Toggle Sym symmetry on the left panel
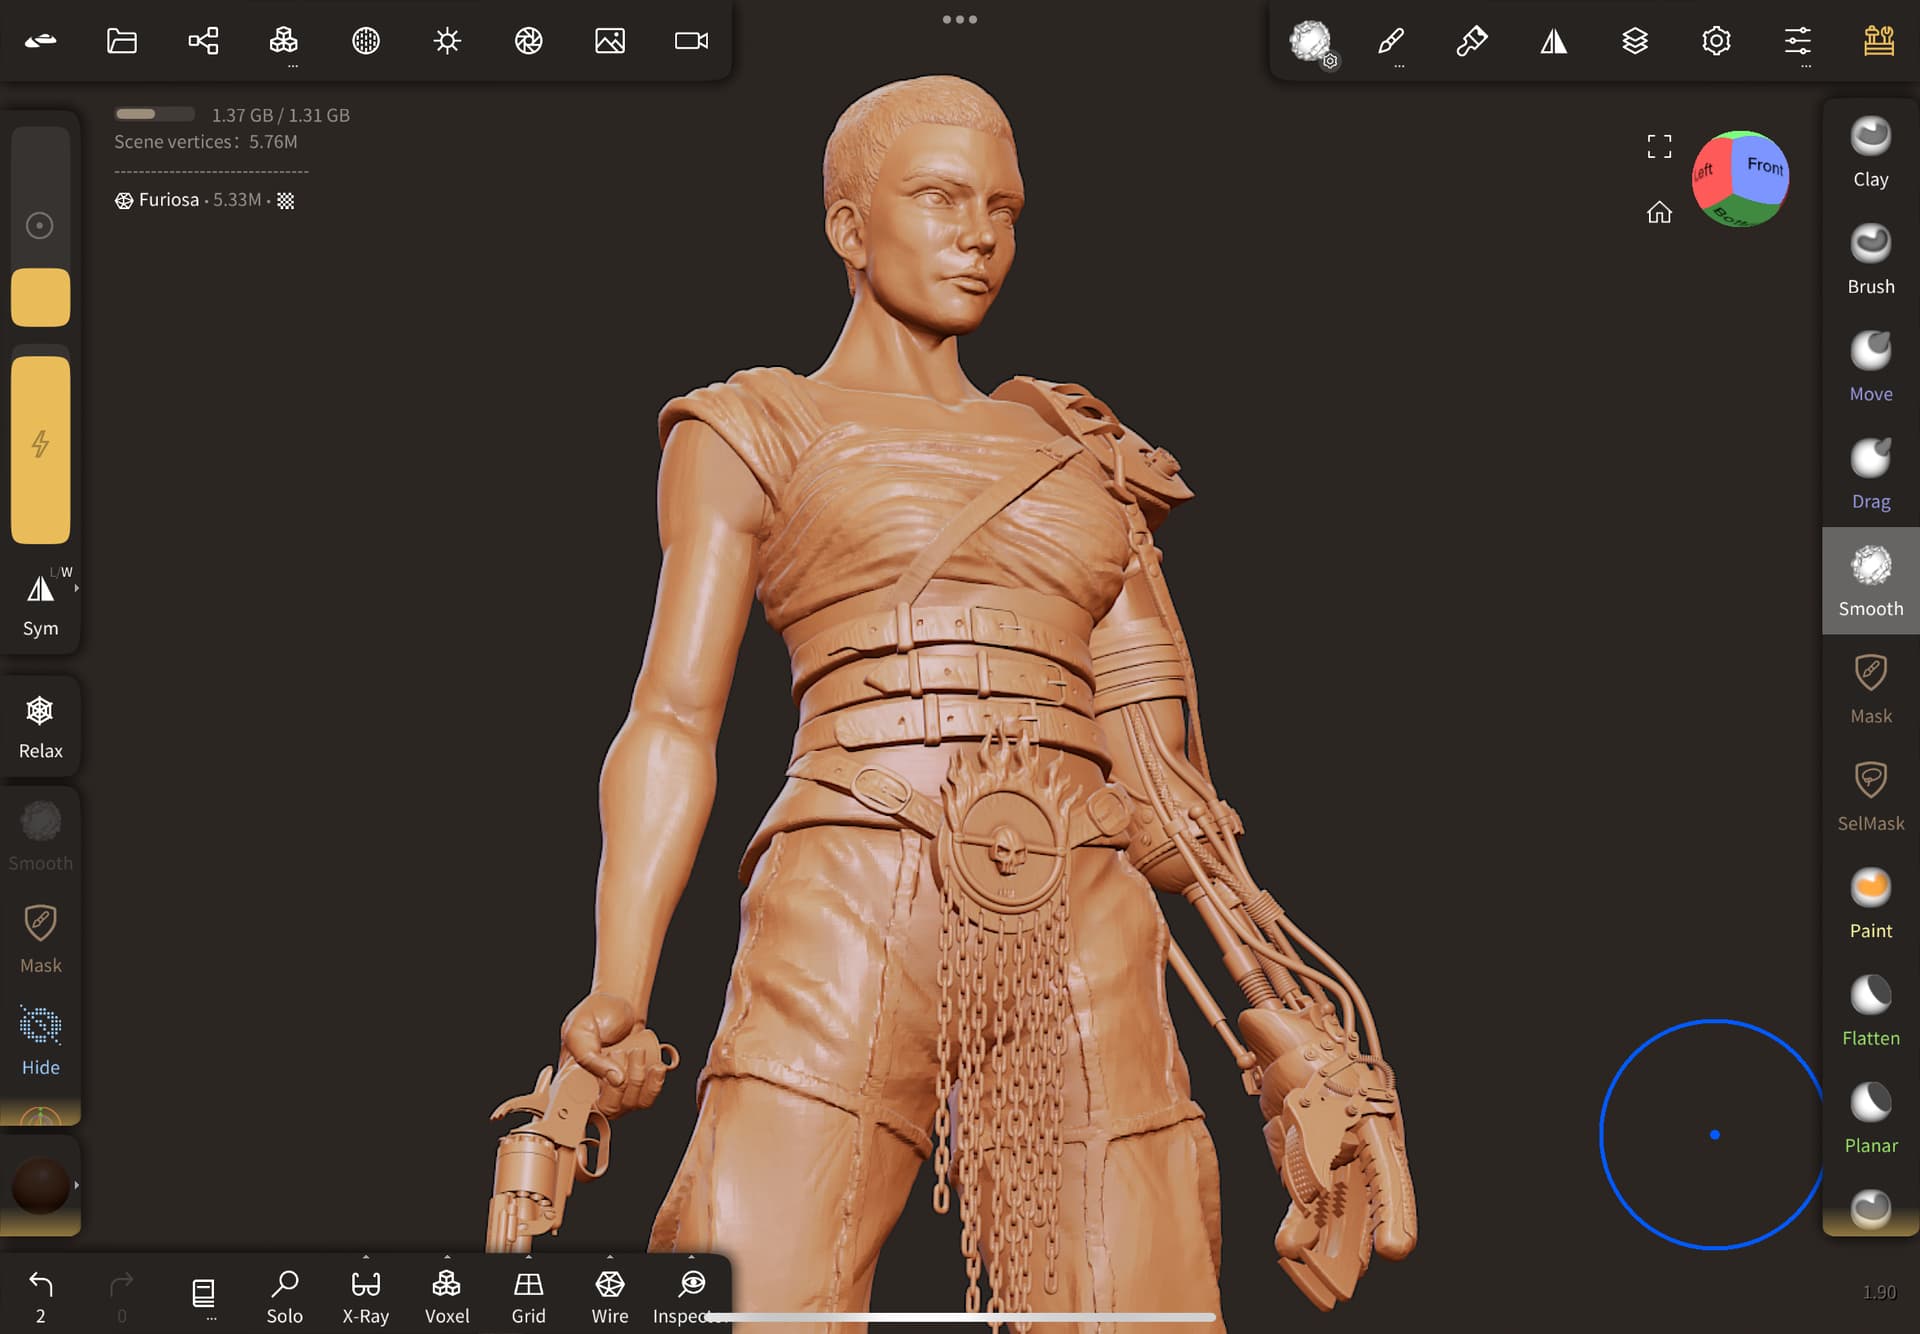1920x1334 pixels. pos(40,603)
